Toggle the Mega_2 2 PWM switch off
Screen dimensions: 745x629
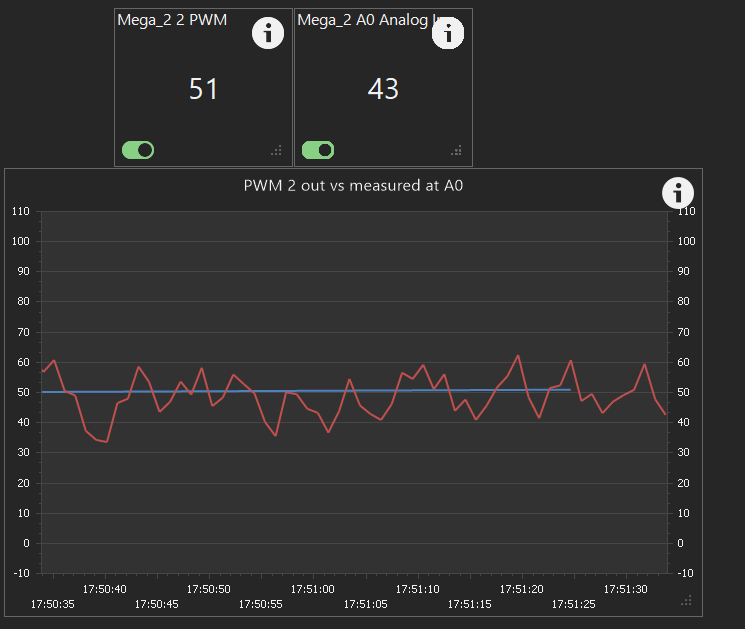(138, 150)
